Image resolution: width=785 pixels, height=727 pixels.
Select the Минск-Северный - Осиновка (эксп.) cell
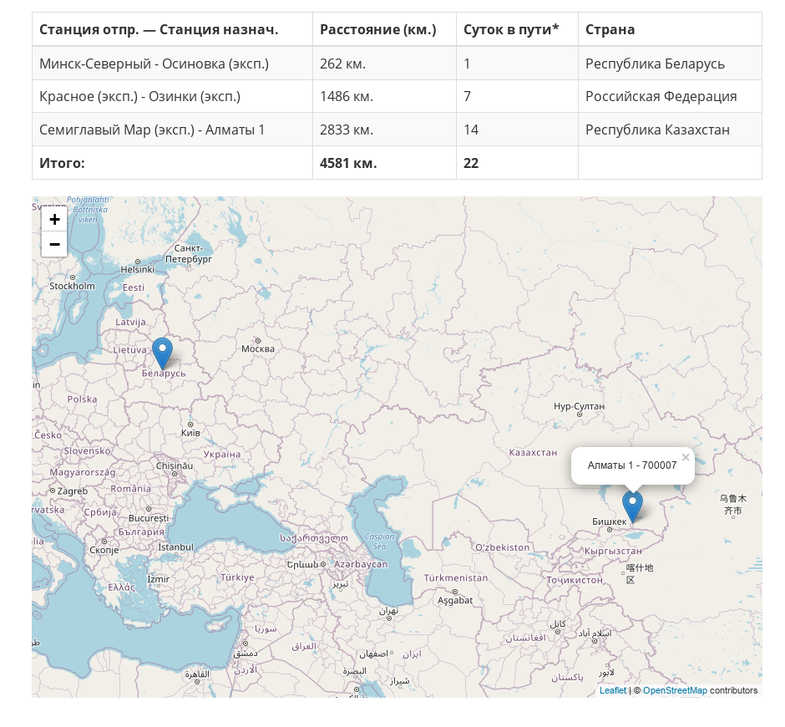tap(172, 63)
